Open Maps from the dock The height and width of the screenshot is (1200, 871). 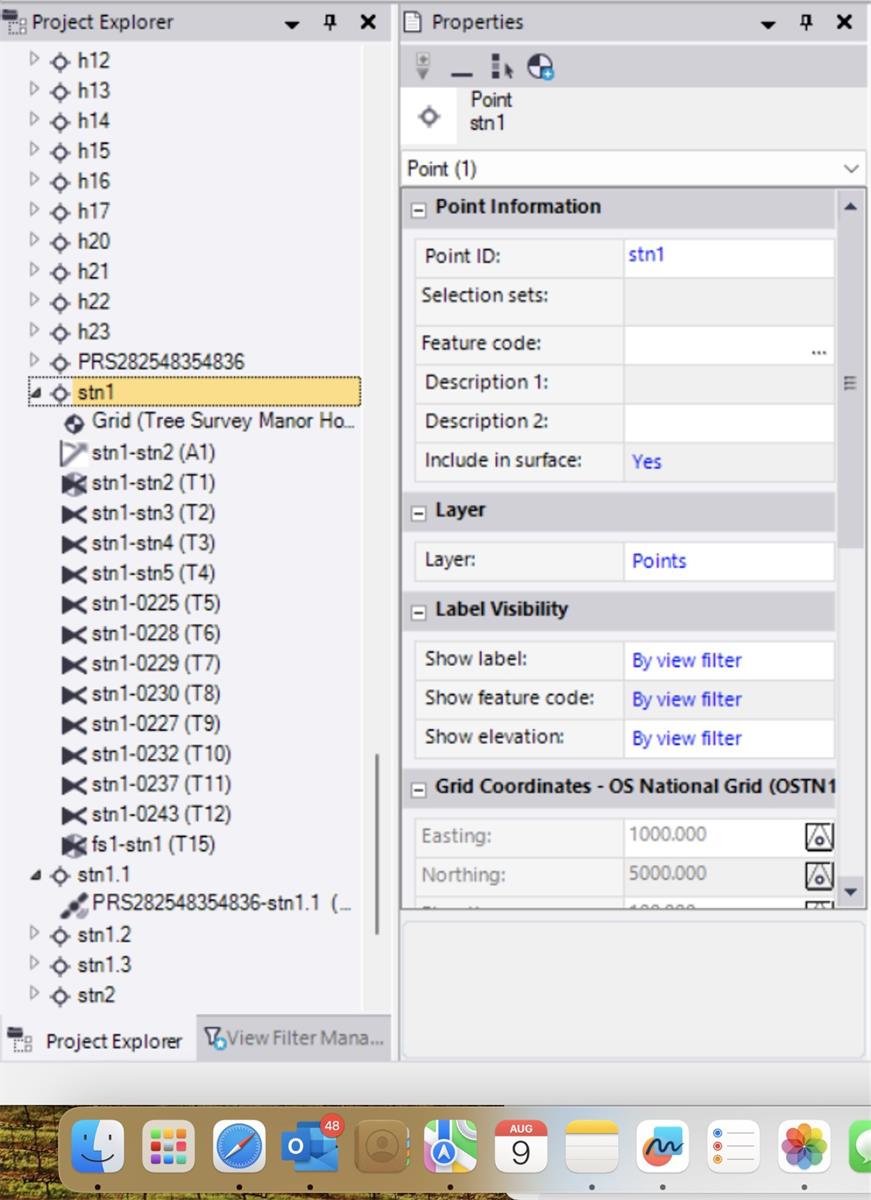451,1146
